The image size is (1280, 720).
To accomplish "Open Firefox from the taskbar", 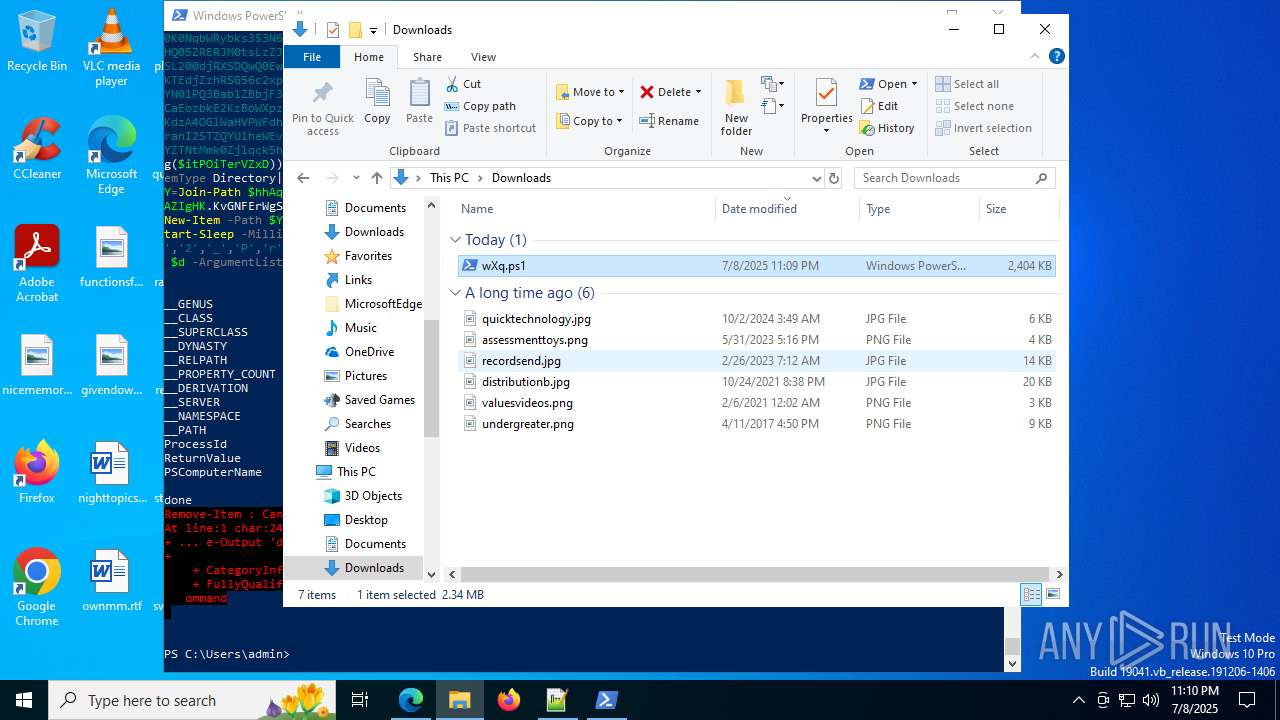I will [509, 700].
